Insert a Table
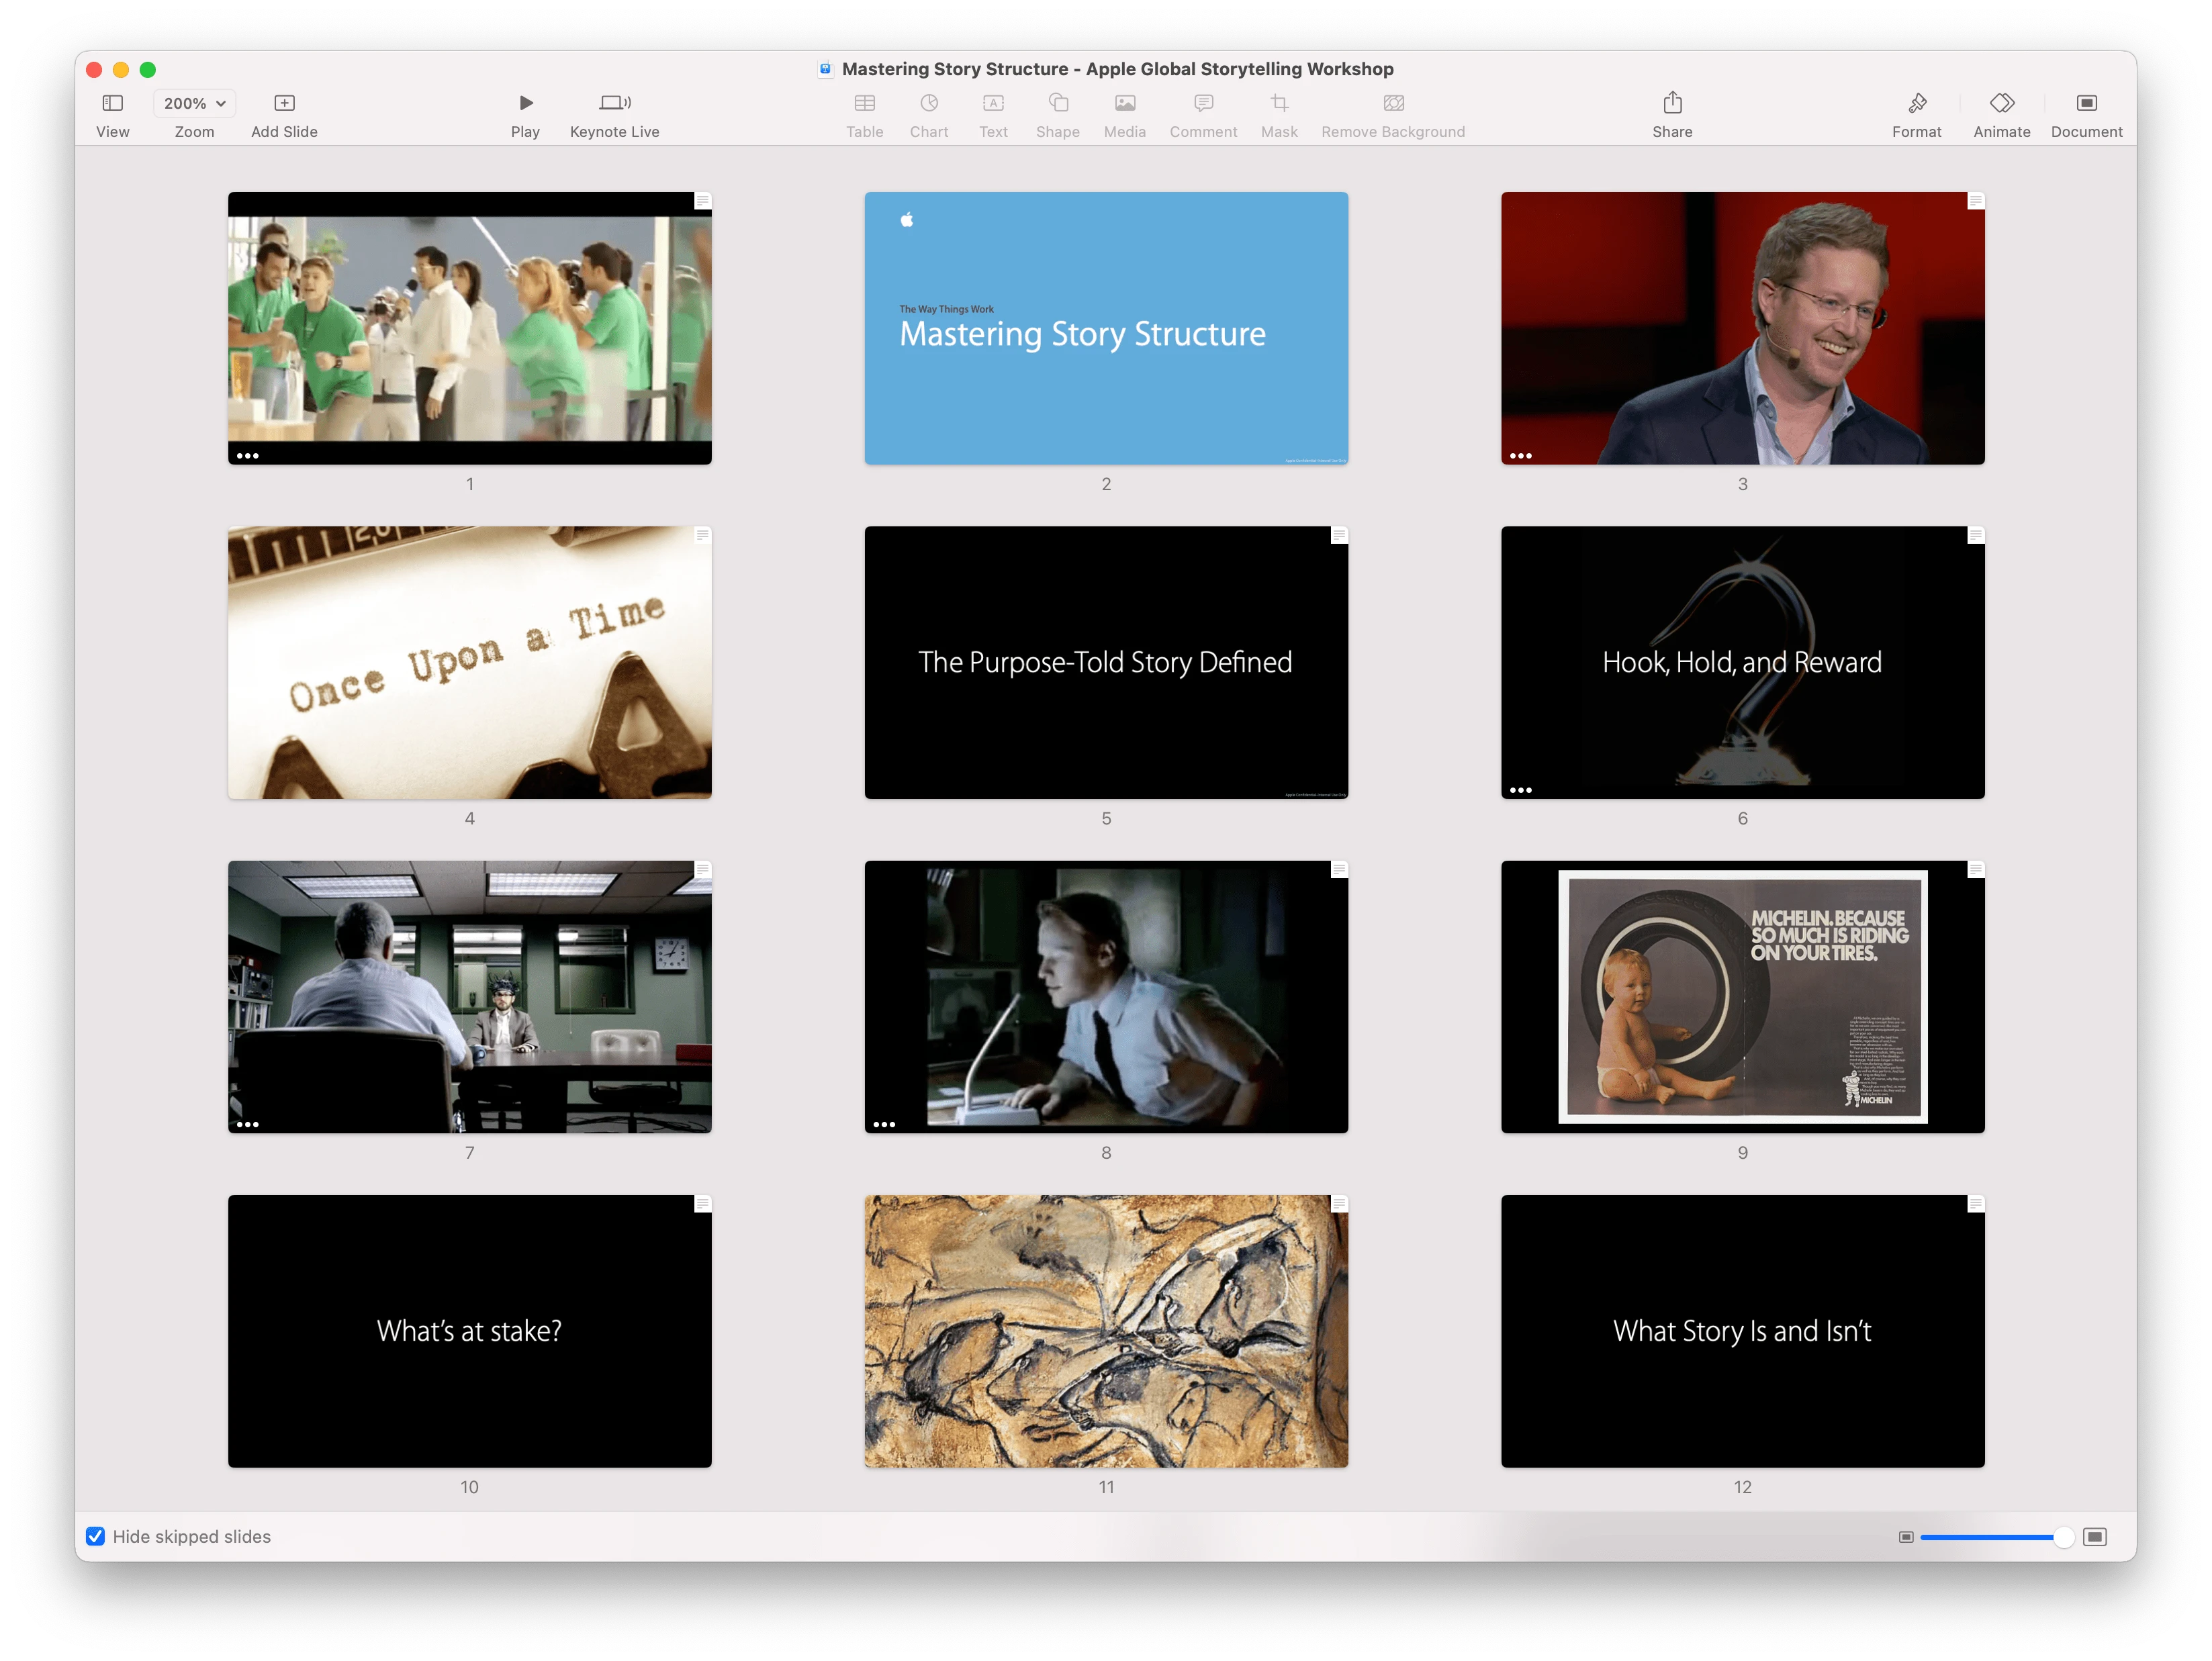Viewport: 2212px width, 1661px height. pyautogui.click(x=865, y=103)
